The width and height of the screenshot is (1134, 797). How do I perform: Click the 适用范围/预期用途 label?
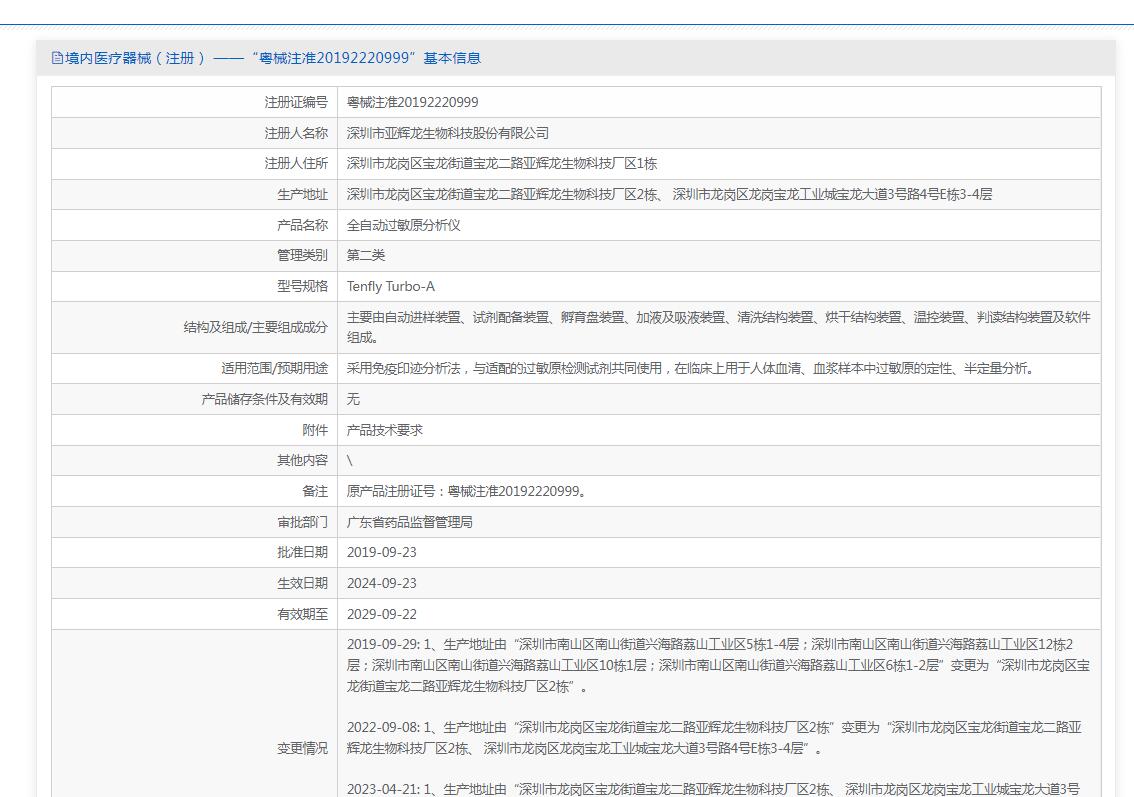[275, 368]
